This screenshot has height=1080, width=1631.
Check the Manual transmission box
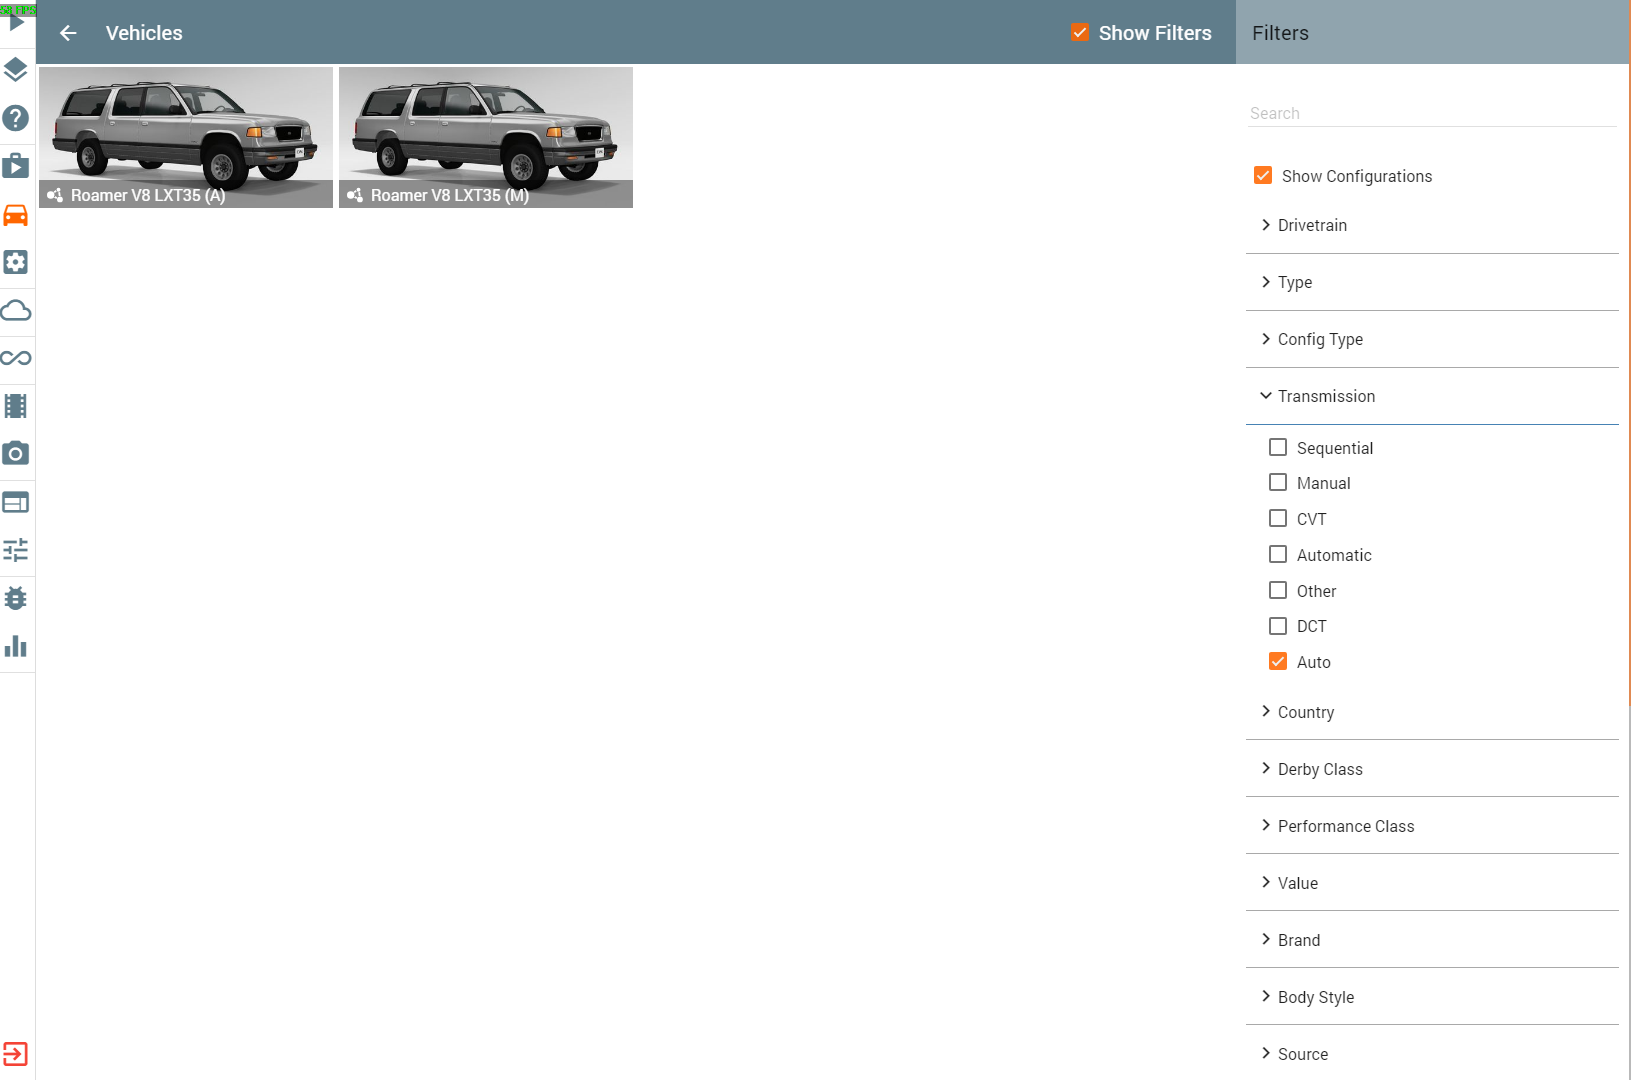coord(1278,483)
